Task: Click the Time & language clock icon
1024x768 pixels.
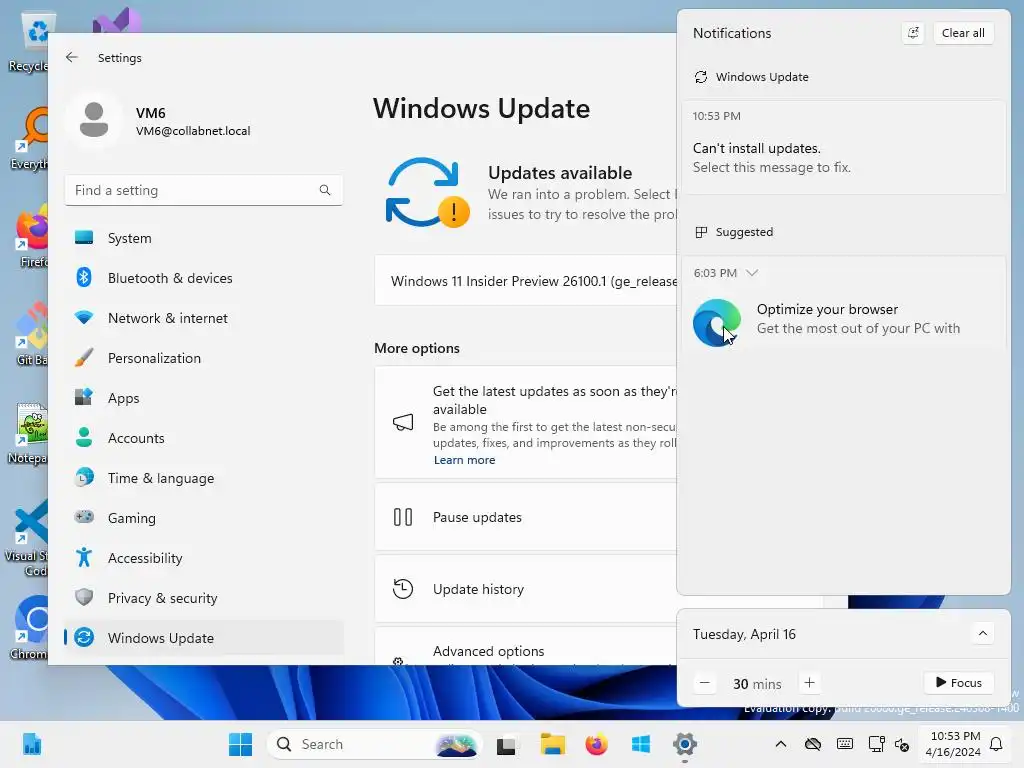Action: pos(84,477)
